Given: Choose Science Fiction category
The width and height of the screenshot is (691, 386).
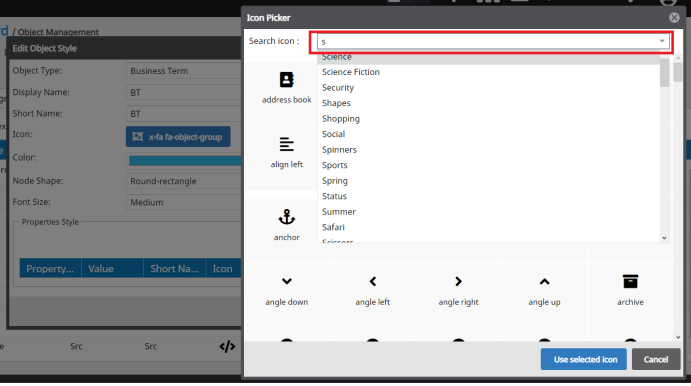Looking at the screenshot, I should (488, 72).
